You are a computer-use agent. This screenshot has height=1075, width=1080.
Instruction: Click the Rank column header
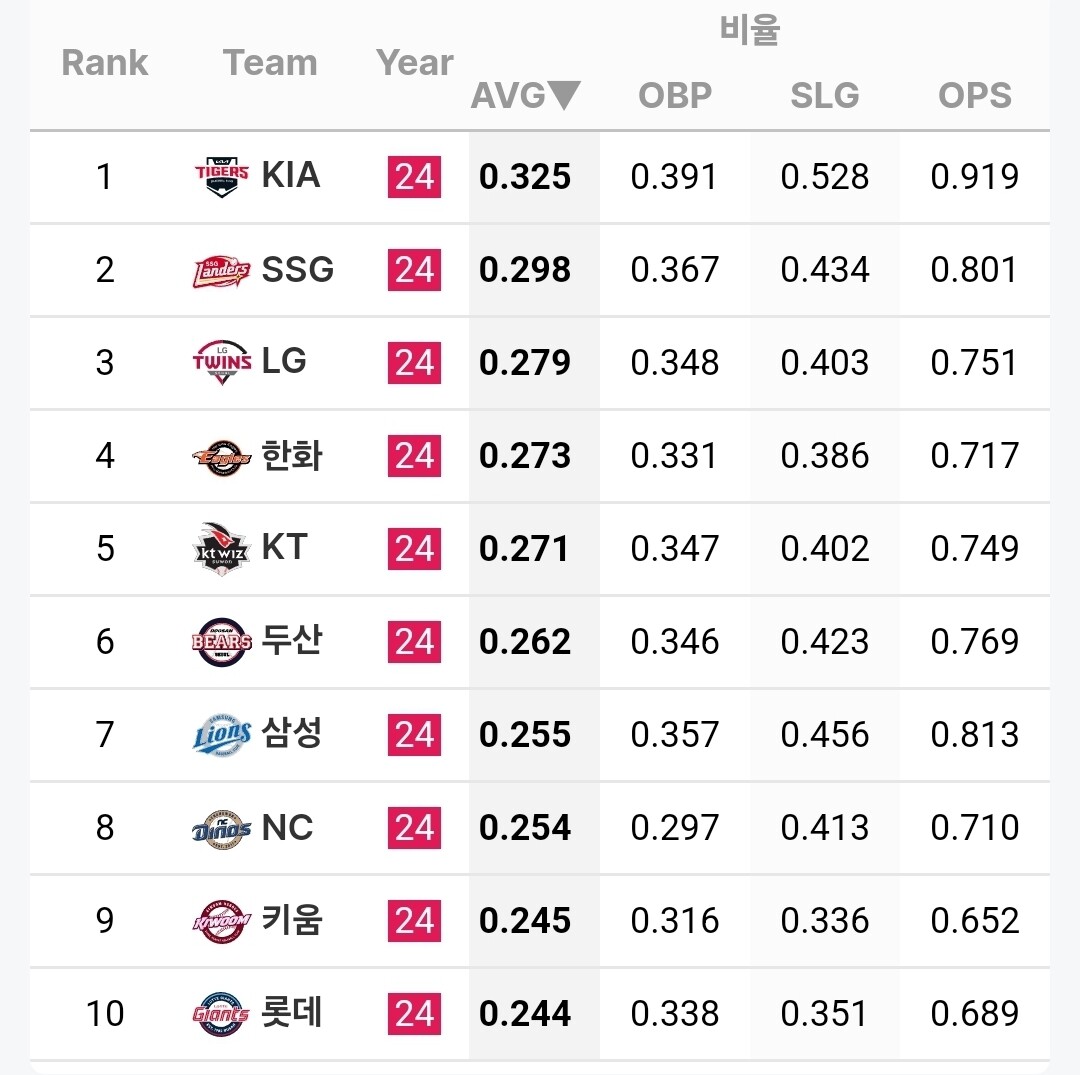click(x=104, y=63)
